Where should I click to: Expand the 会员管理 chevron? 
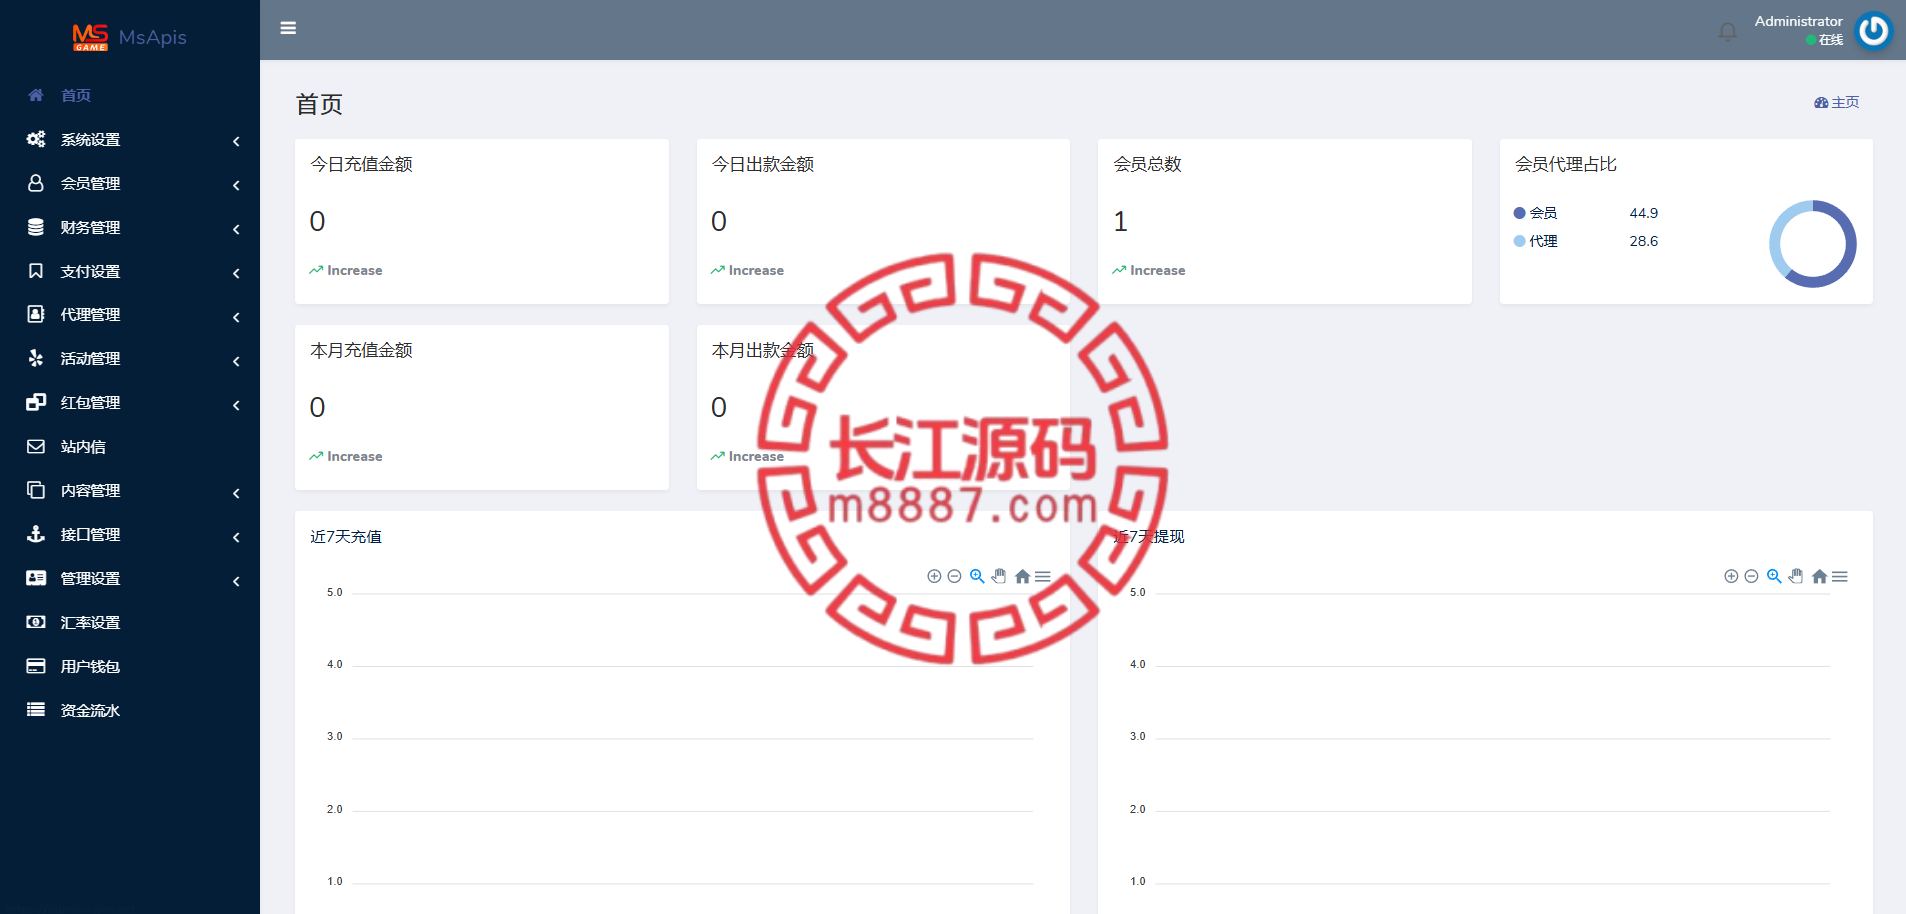(x=236, y=185)
